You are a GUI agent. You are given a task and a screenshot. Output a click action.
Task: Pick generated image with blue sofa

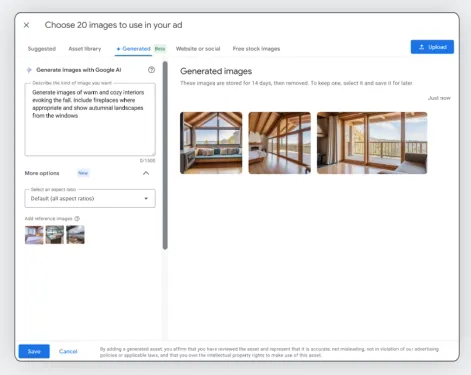[211, 143]
